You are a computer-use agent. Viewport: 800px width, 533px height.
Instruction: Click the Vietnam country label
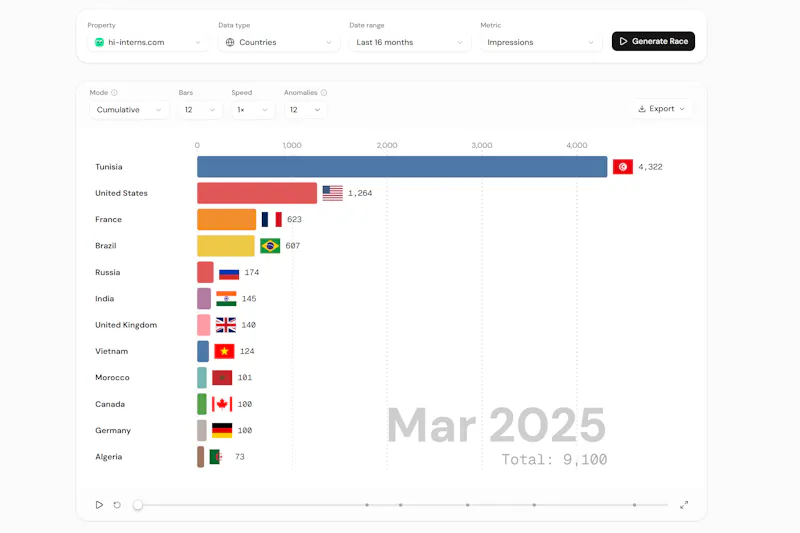[x=111, y=351]
